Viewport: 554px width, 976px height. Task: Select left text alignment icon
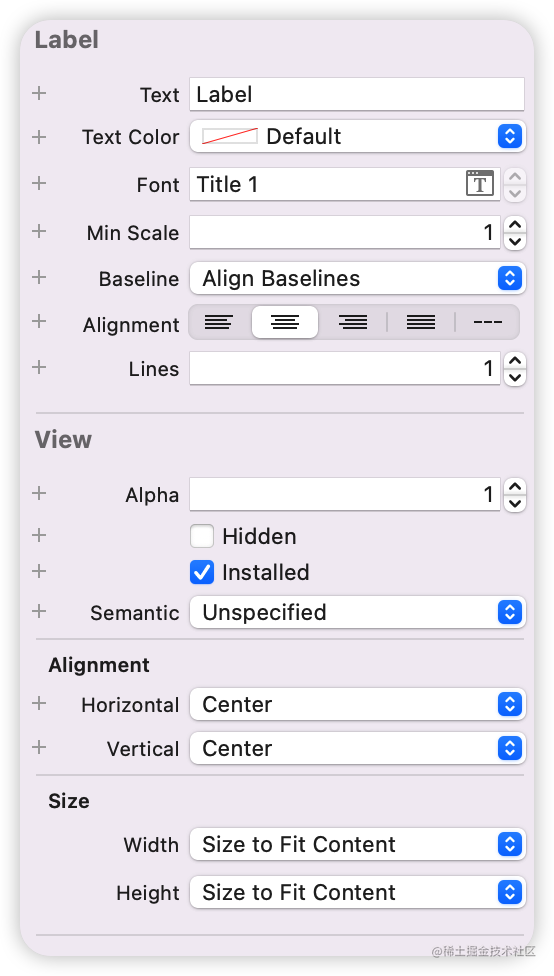219,322
